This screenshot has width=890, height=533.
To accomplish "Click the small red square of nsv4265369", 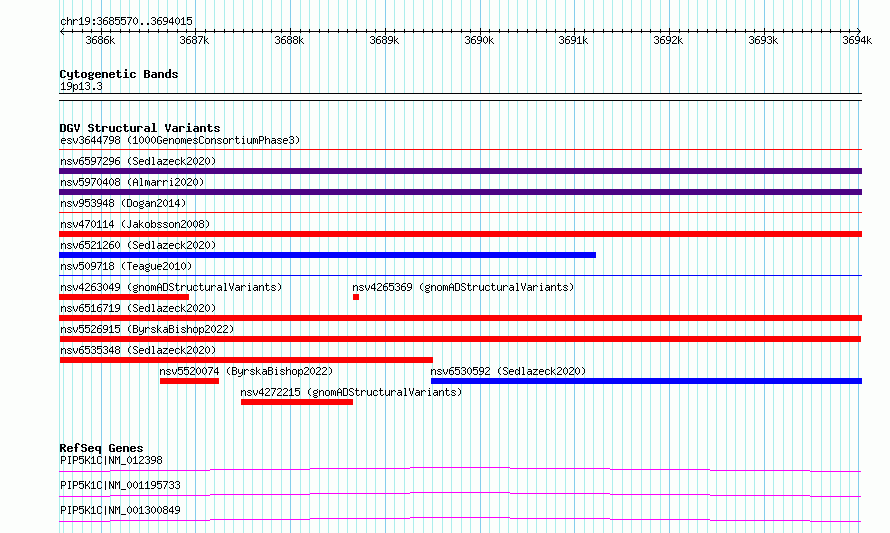I will (x=356, y=297).
